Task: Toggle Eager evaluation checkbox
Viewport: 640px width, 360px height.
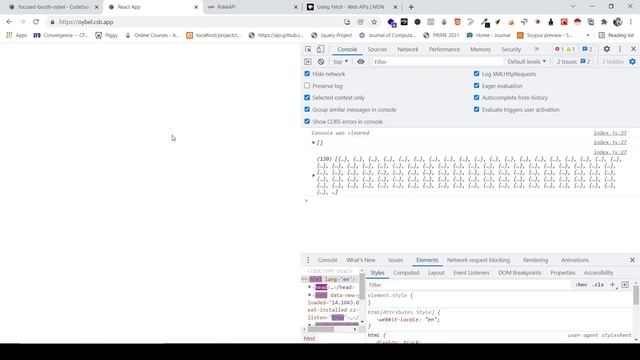Action: (x=476, y=86)
